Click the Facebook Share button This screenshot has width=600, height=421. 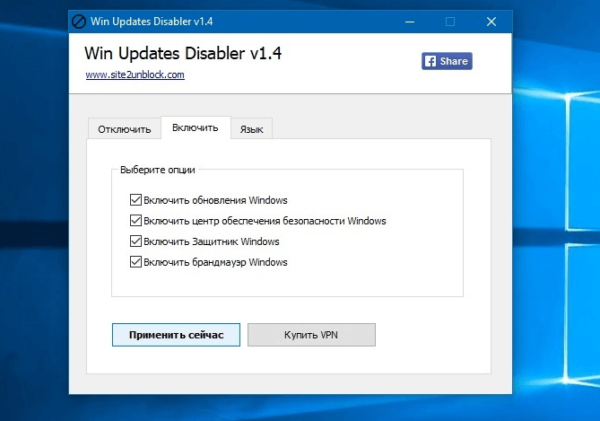coord(447,61)
